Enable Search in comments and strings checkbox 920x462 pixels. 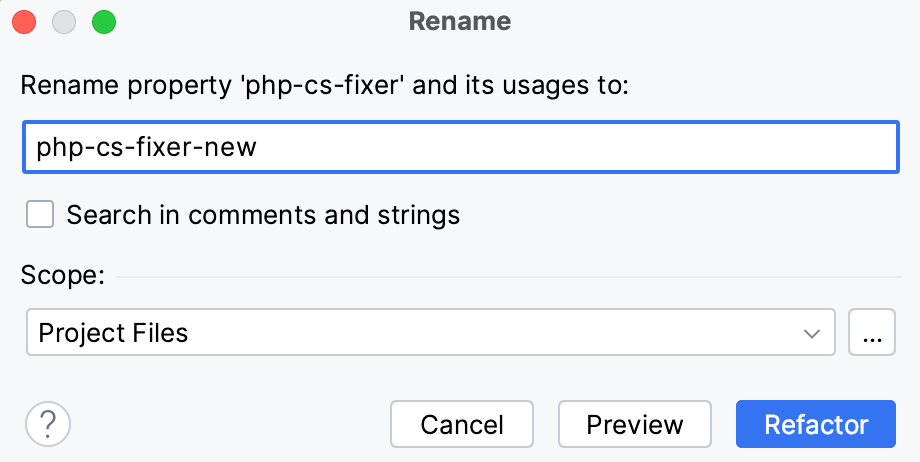pyautogui.click(x=40, y=214)
